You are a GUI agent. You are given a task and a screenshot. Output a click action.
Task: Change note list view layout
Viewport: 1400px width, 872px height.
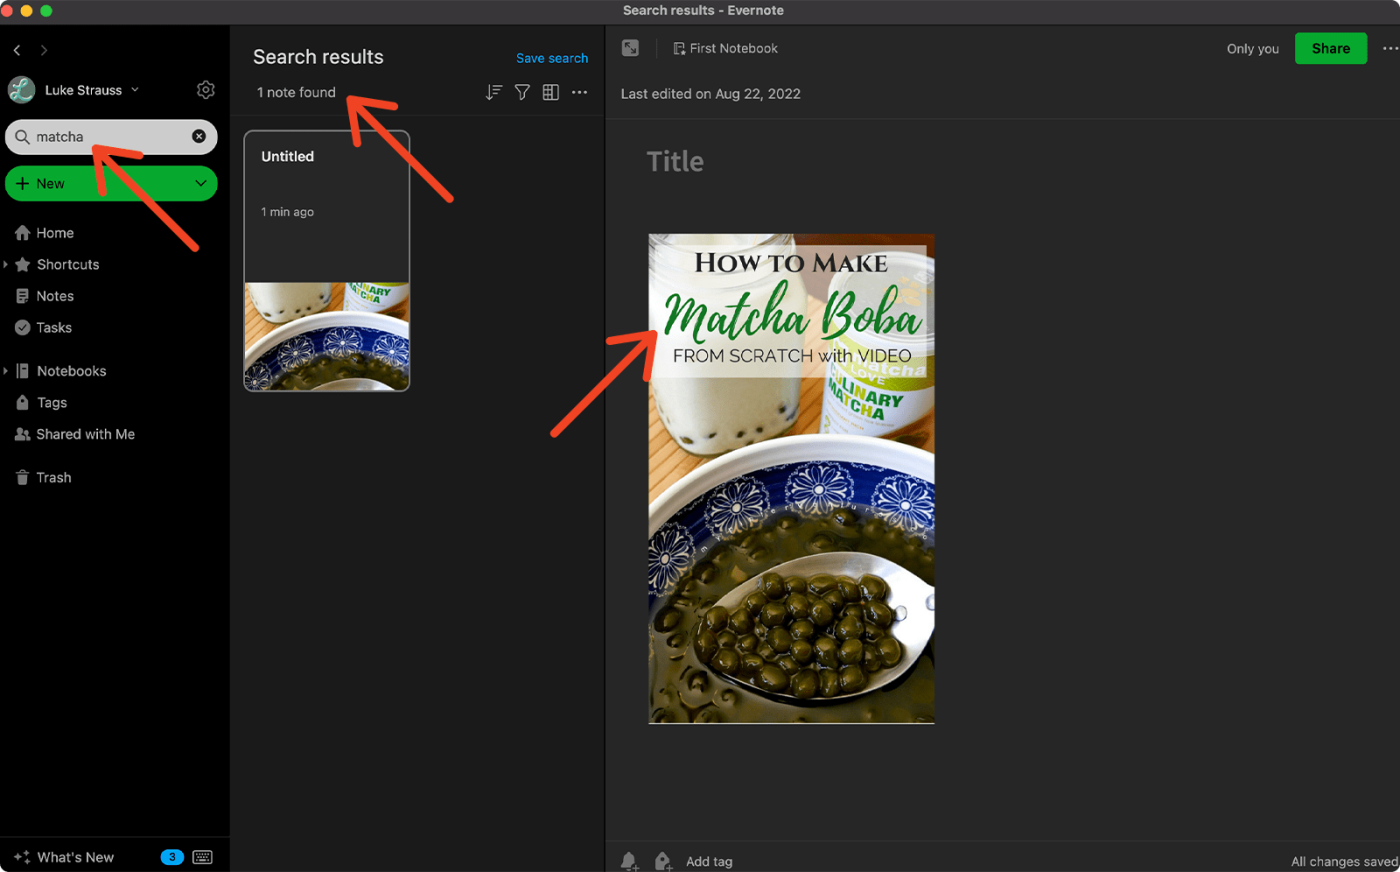point(550,92)
